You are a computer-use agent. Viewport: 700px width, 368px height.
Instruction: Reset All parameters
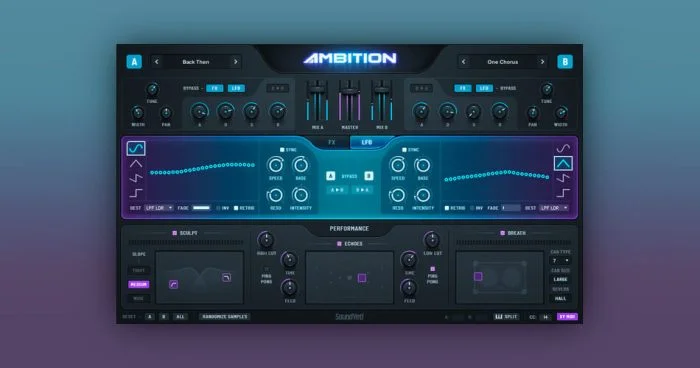click(x=180, y=317)
